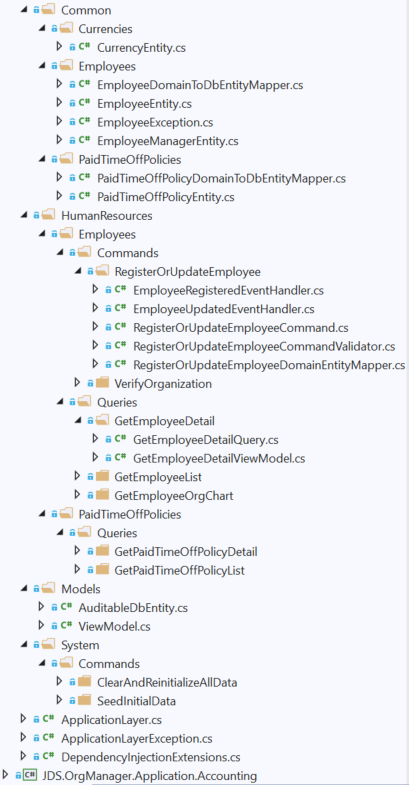The height and width of the screenshot is (785, 409).
Task: Click the C# icon of EmployeeRegisteredEventHandler.cs
Action: [x=120, y=290]
